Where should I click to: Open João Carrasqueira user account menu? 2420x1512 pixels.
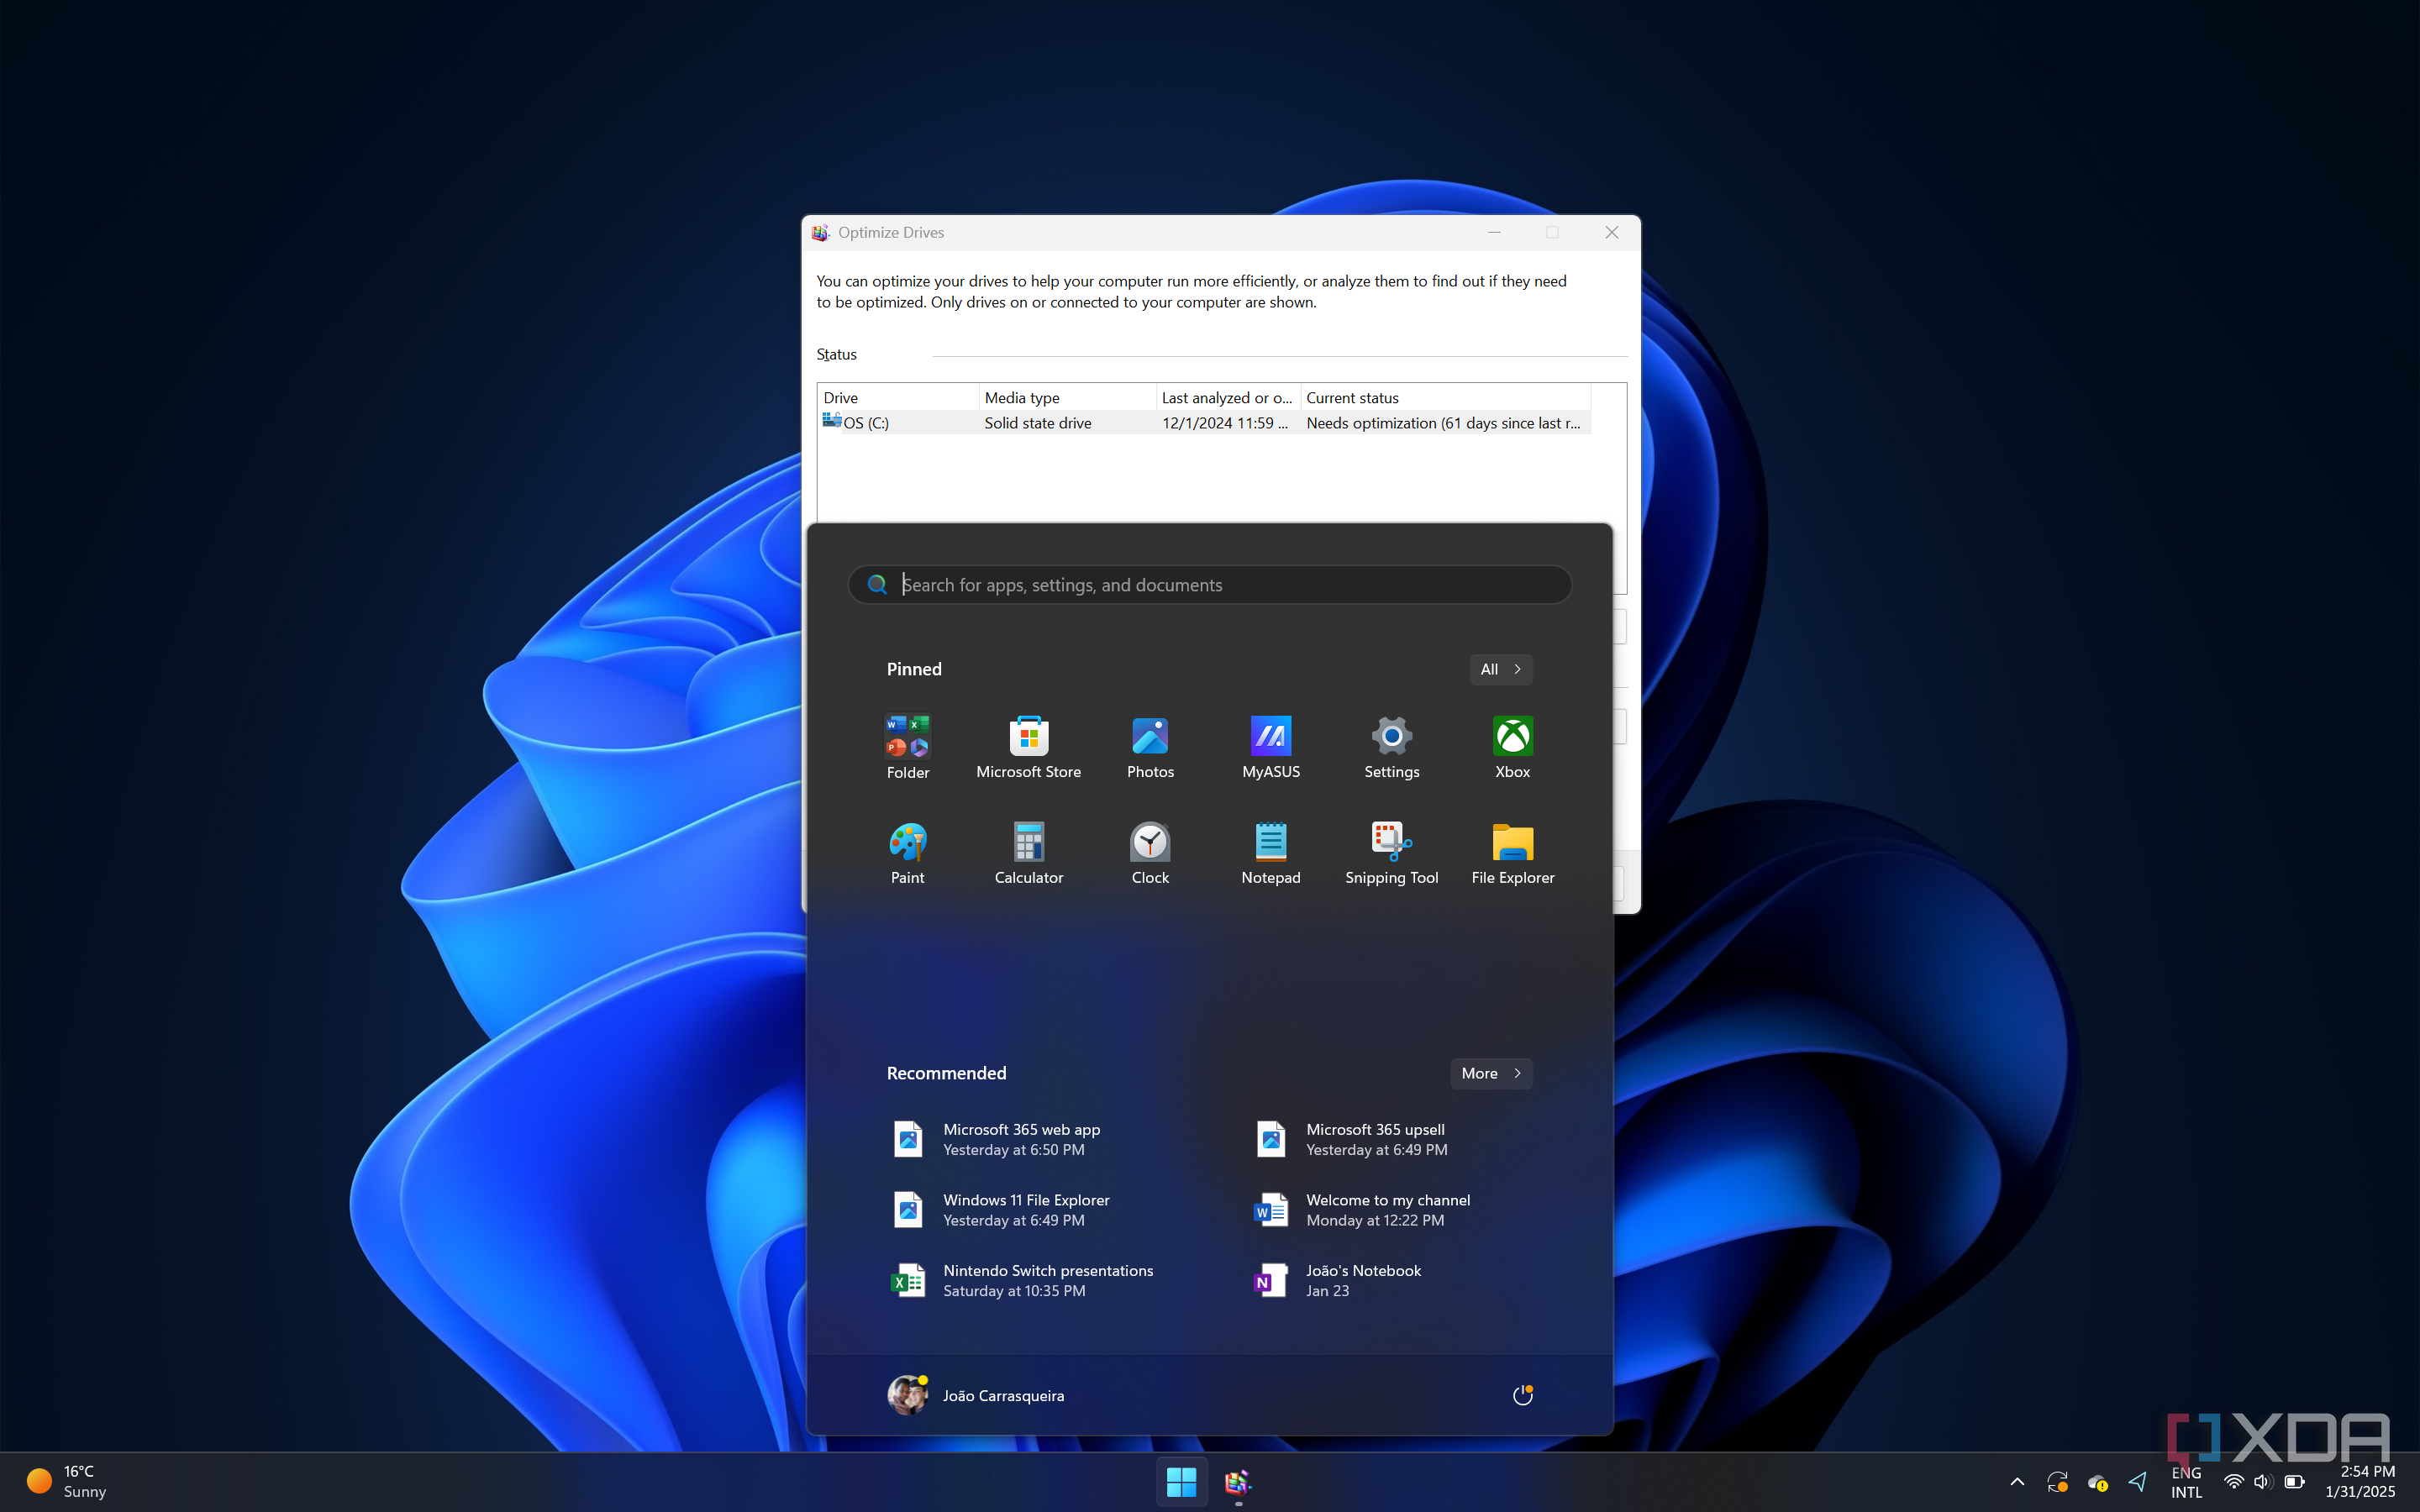pyautogui.click(x=976, y=1395)
